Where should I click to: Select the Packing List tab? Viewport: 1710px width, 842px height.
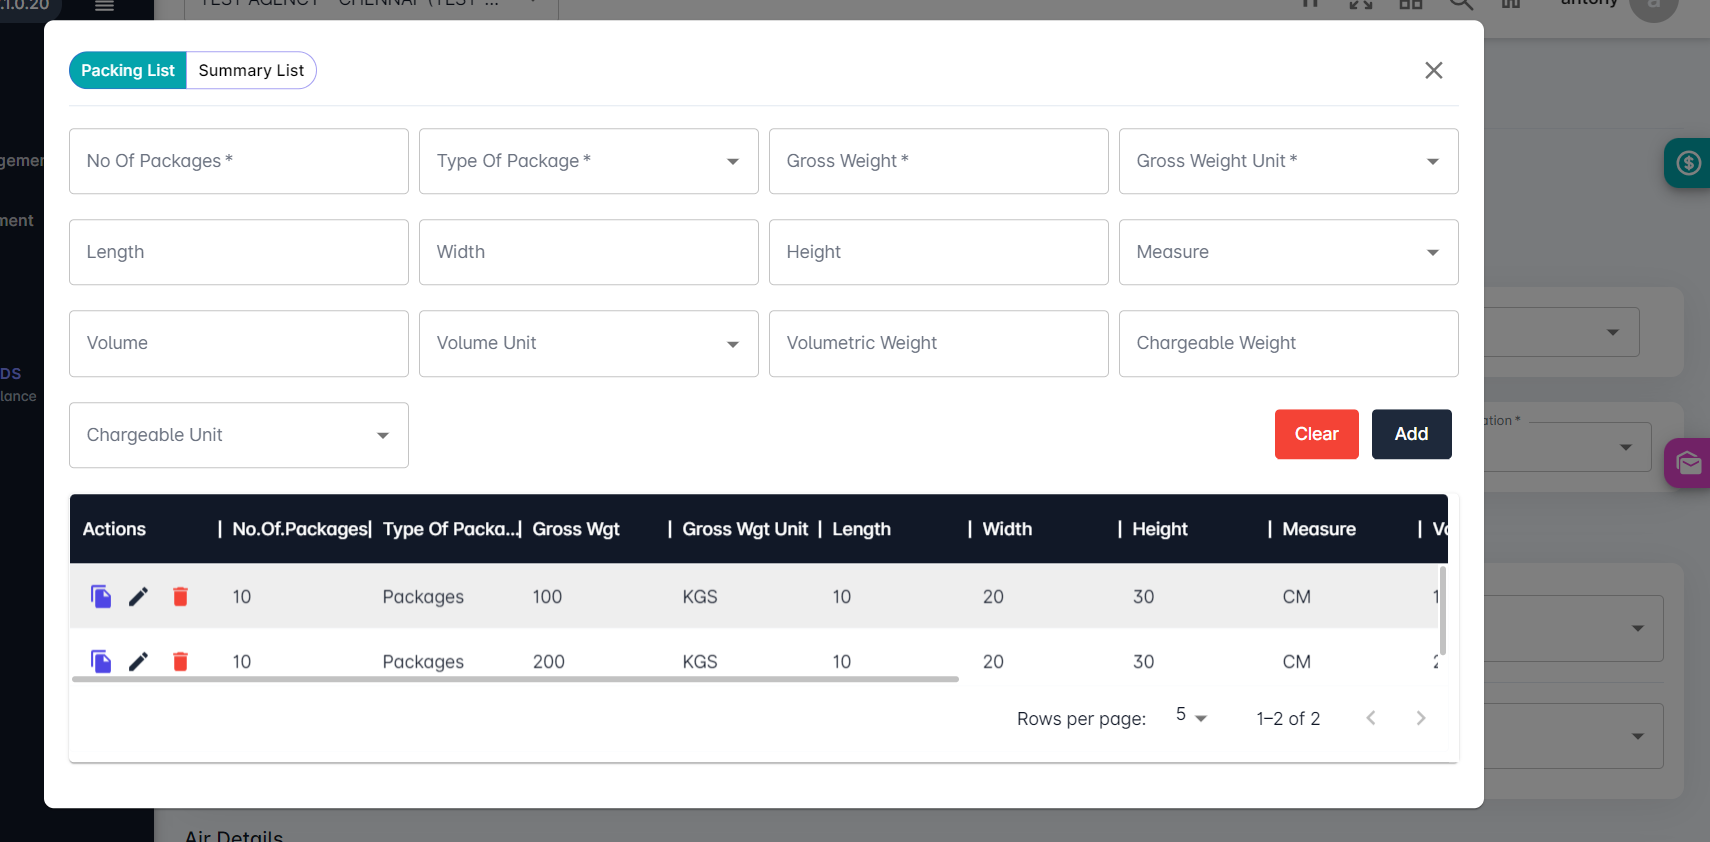pyautogui.click(x=128, y=70)
